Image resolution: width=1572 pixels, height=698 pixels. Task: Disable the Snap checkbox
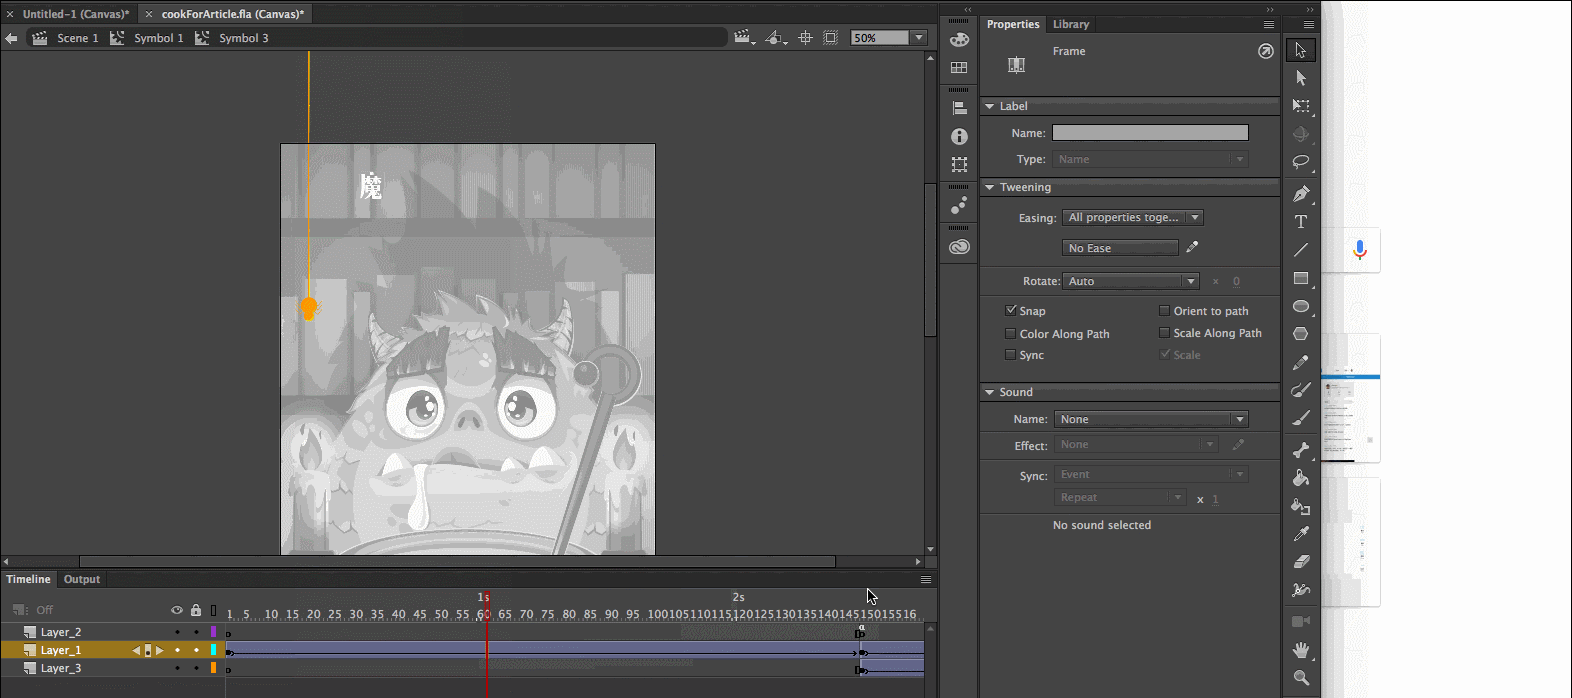(1011, 311)
